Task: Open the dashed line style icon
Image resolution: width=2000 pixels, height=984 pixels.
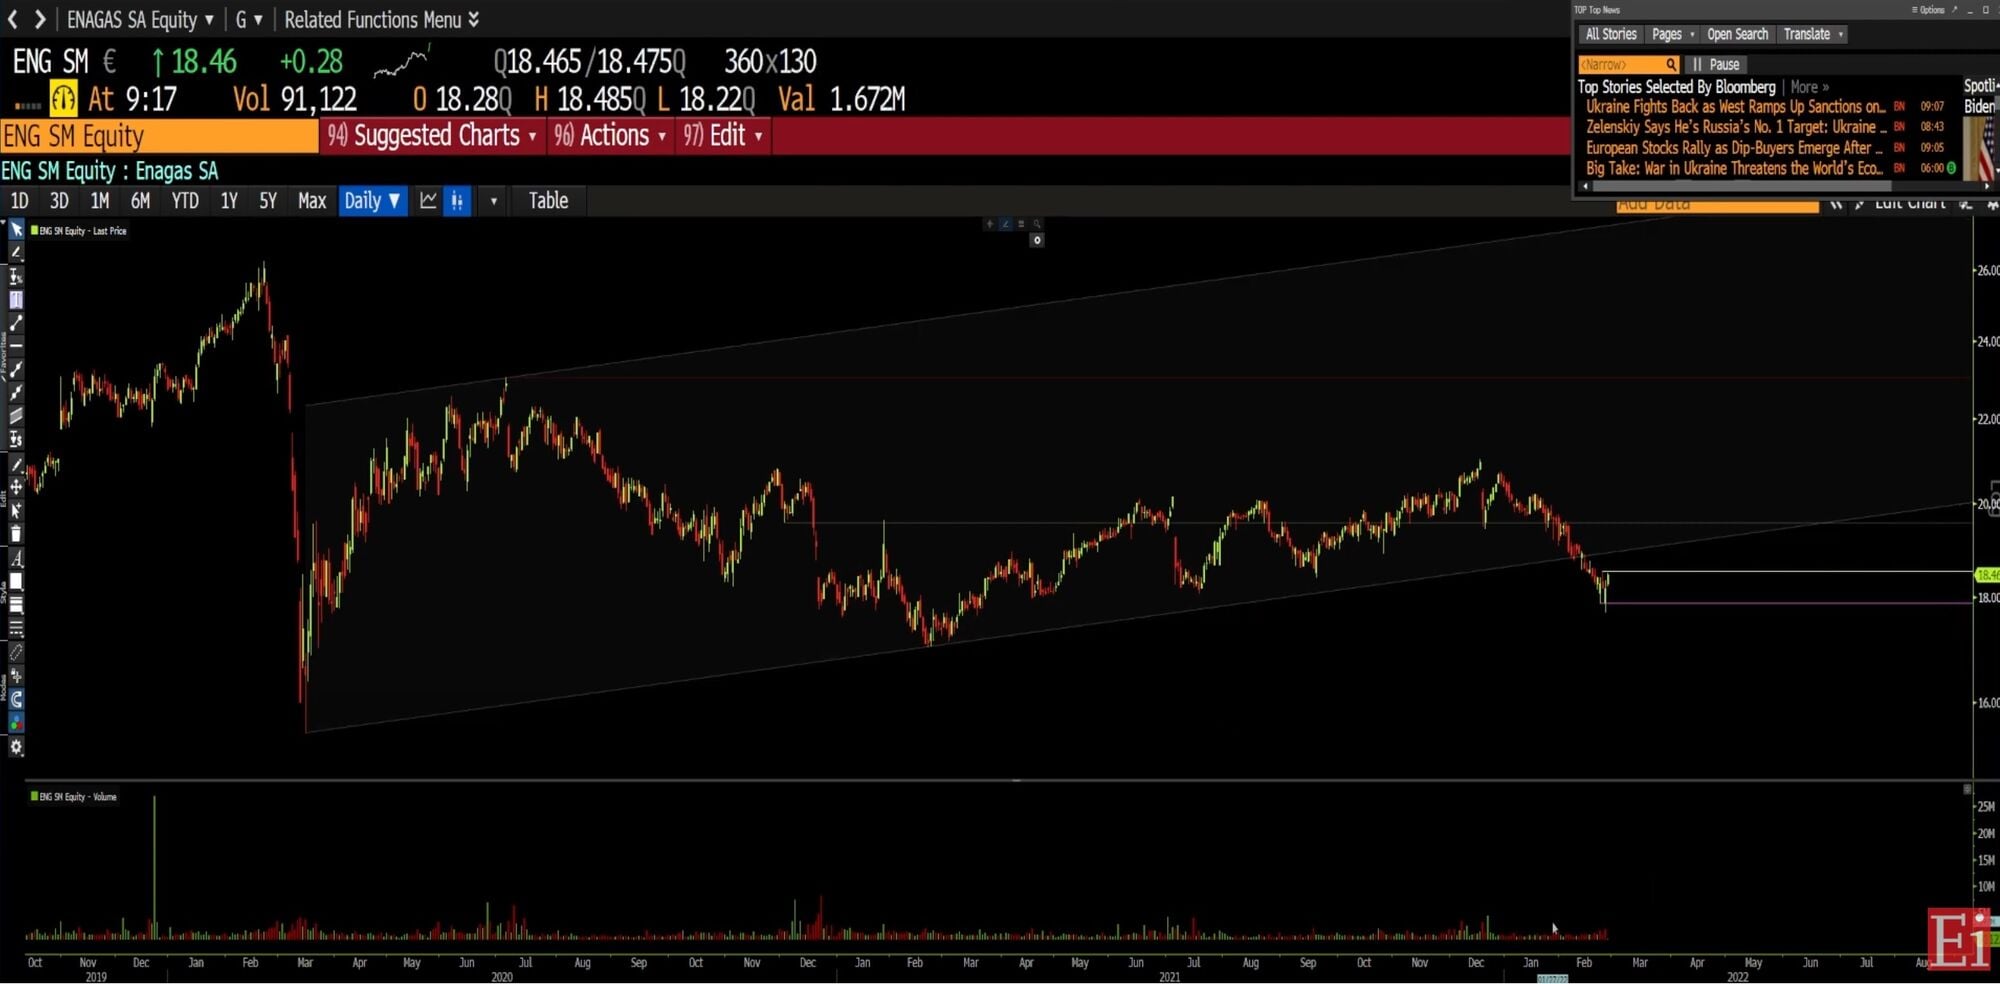Action: (x=16, y=628)
